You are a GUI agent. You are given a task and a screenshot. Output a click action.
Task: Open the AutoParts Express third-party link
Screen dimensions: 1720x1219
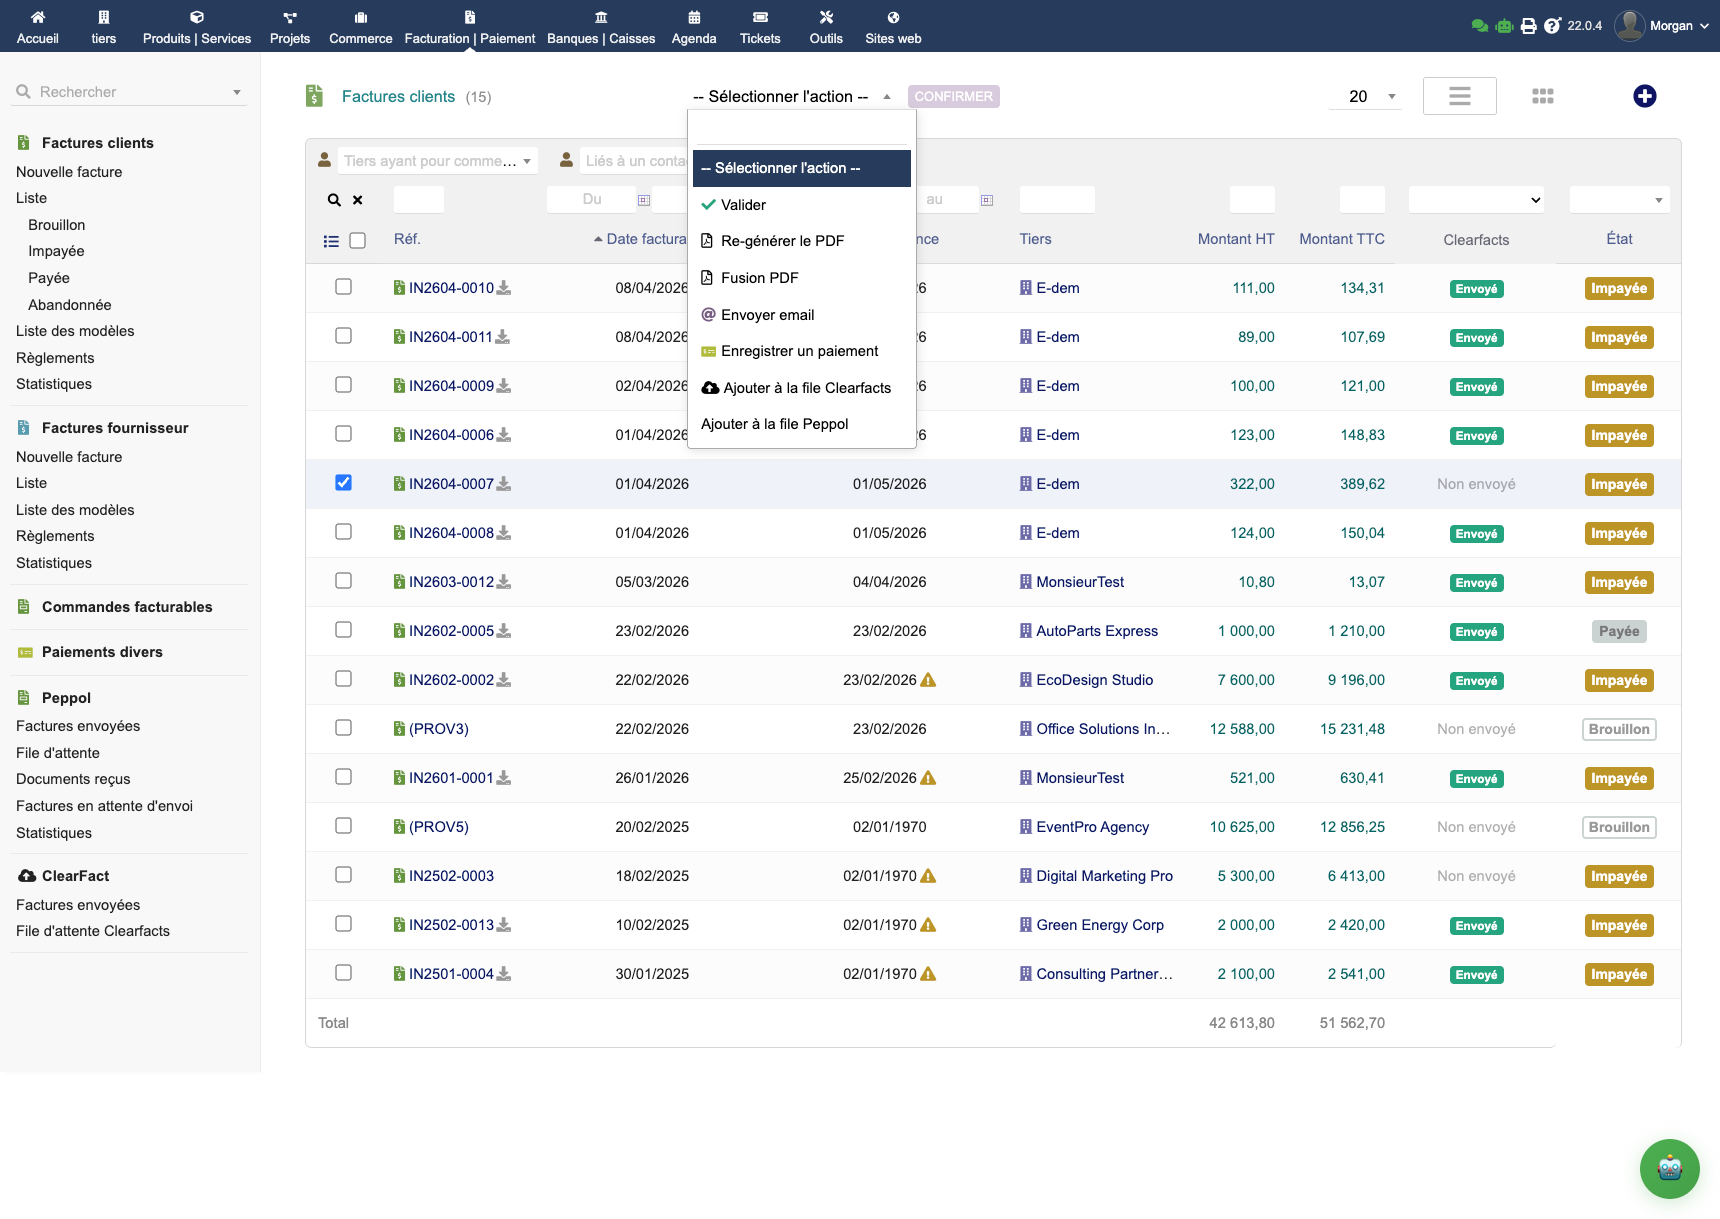click(x=1096, y=631)
